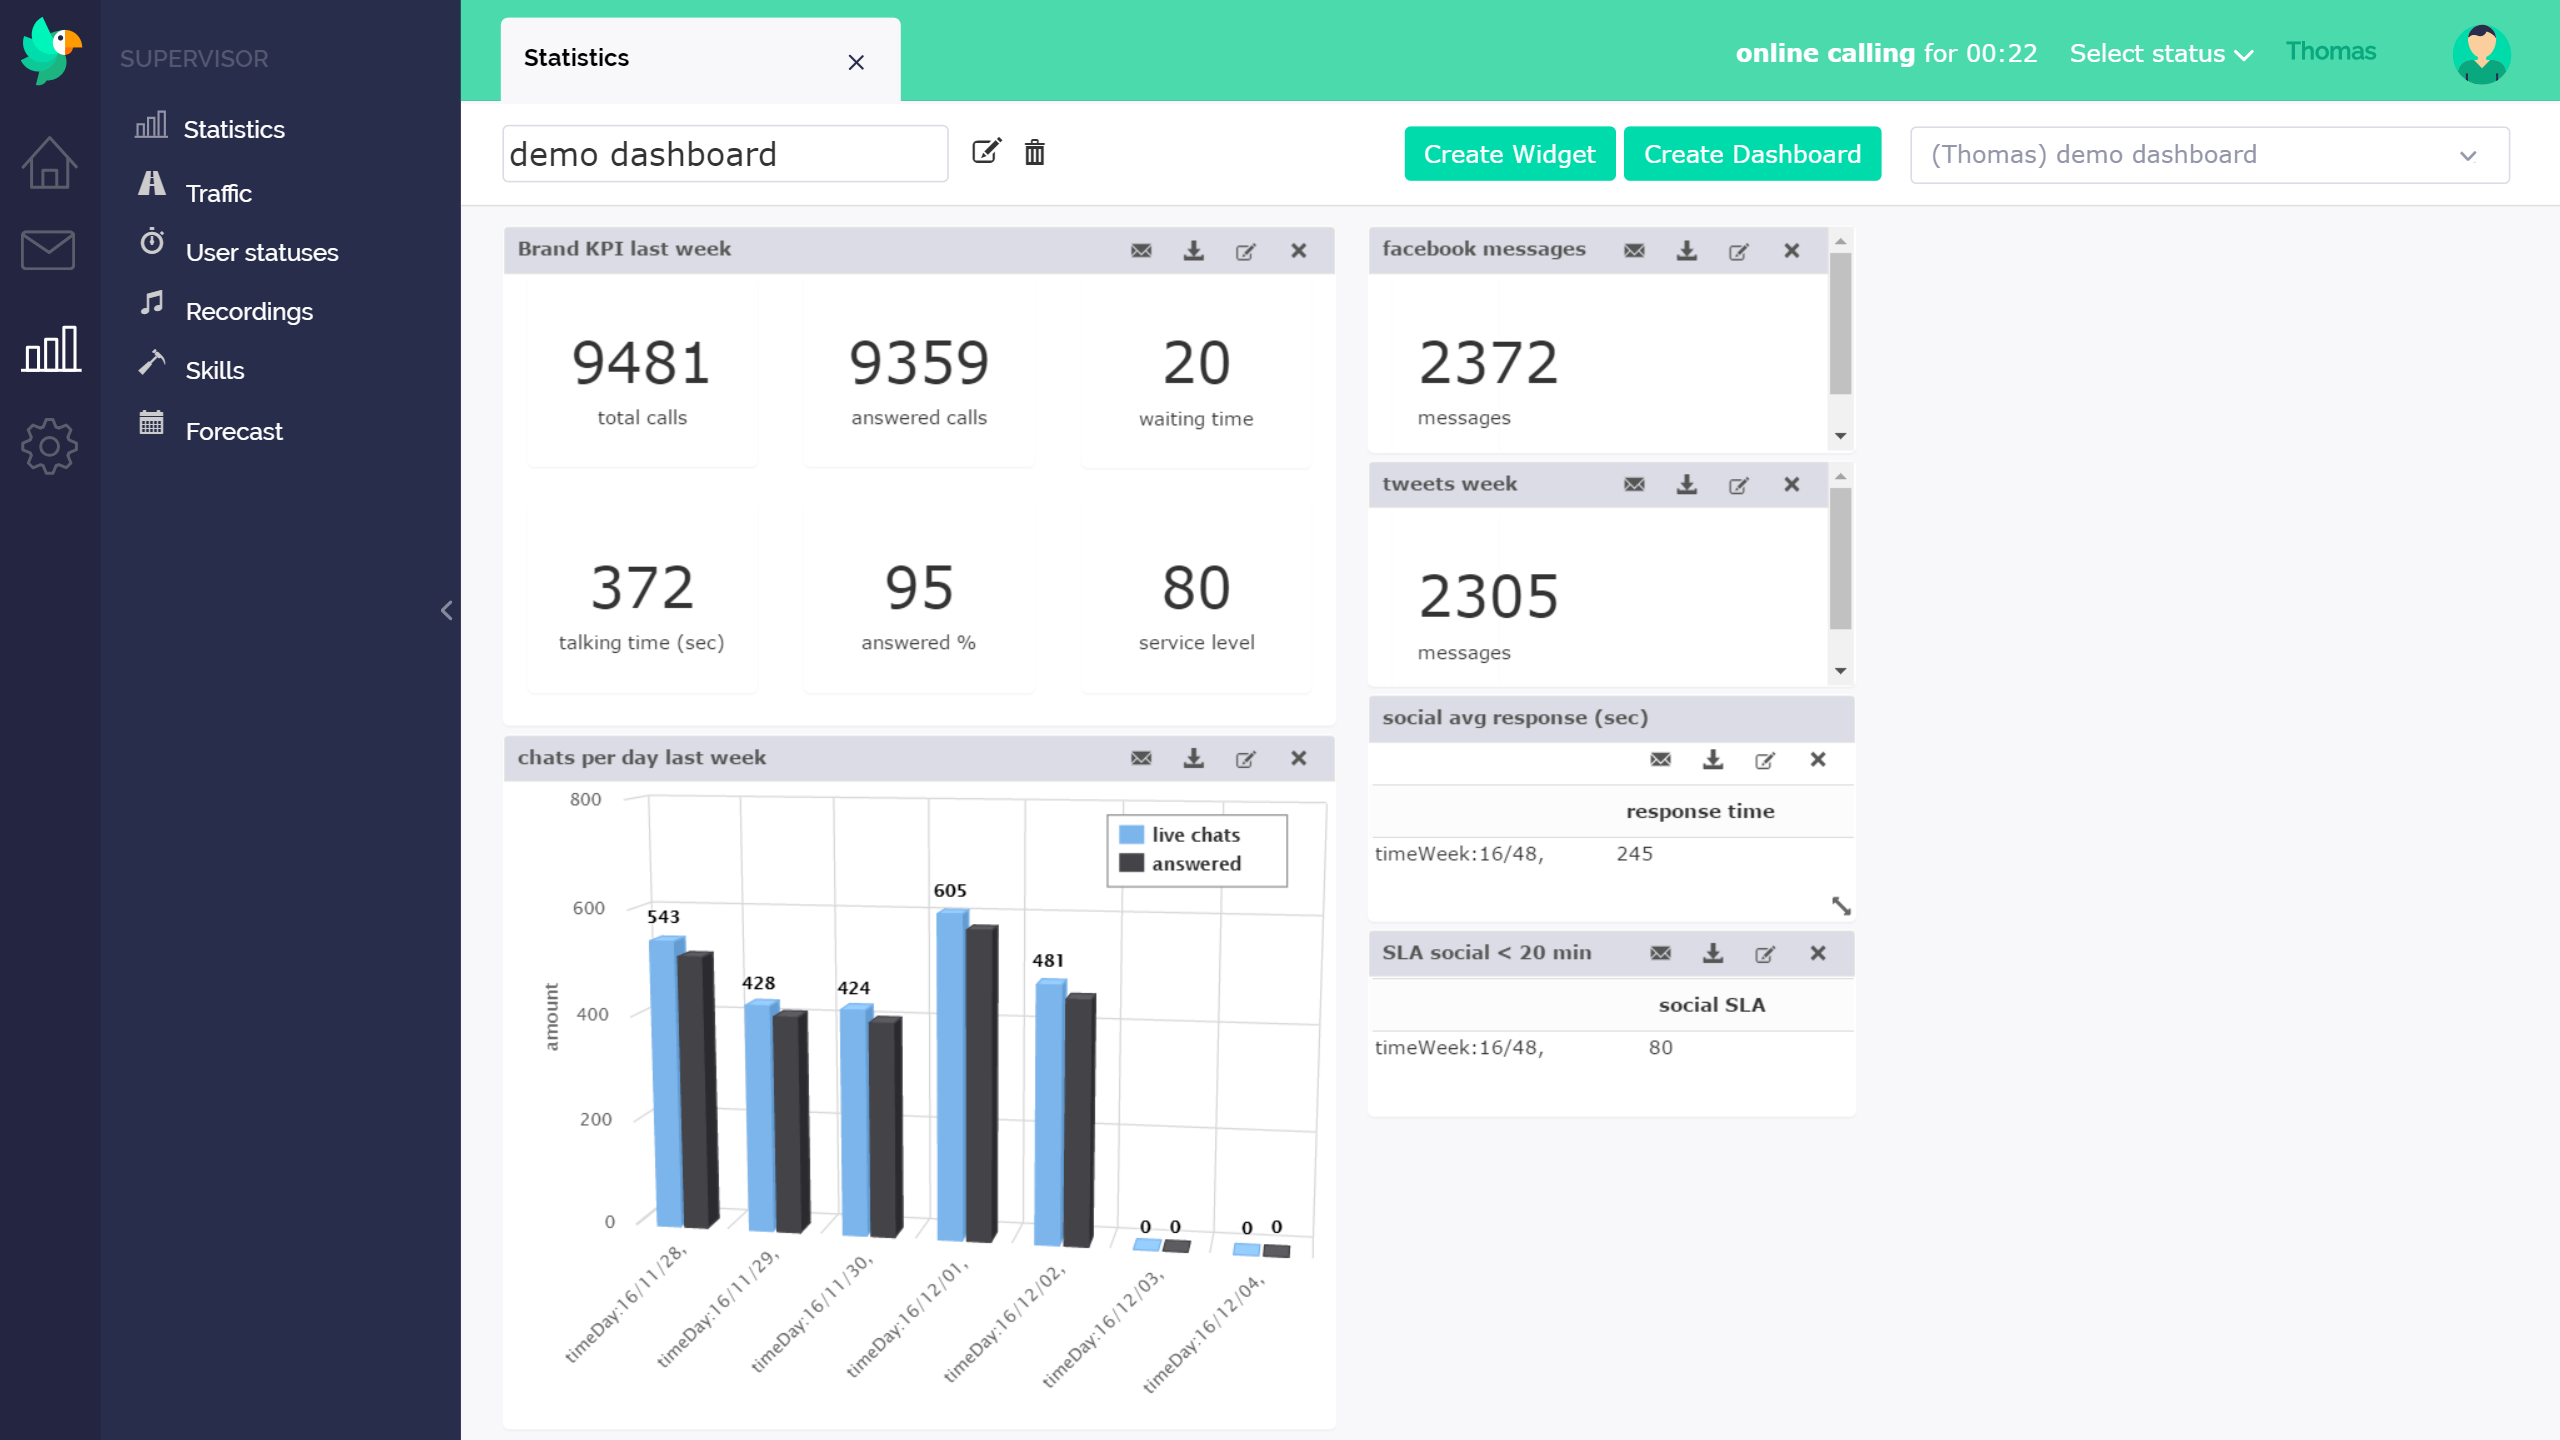Close the Statistics tab

856,62
